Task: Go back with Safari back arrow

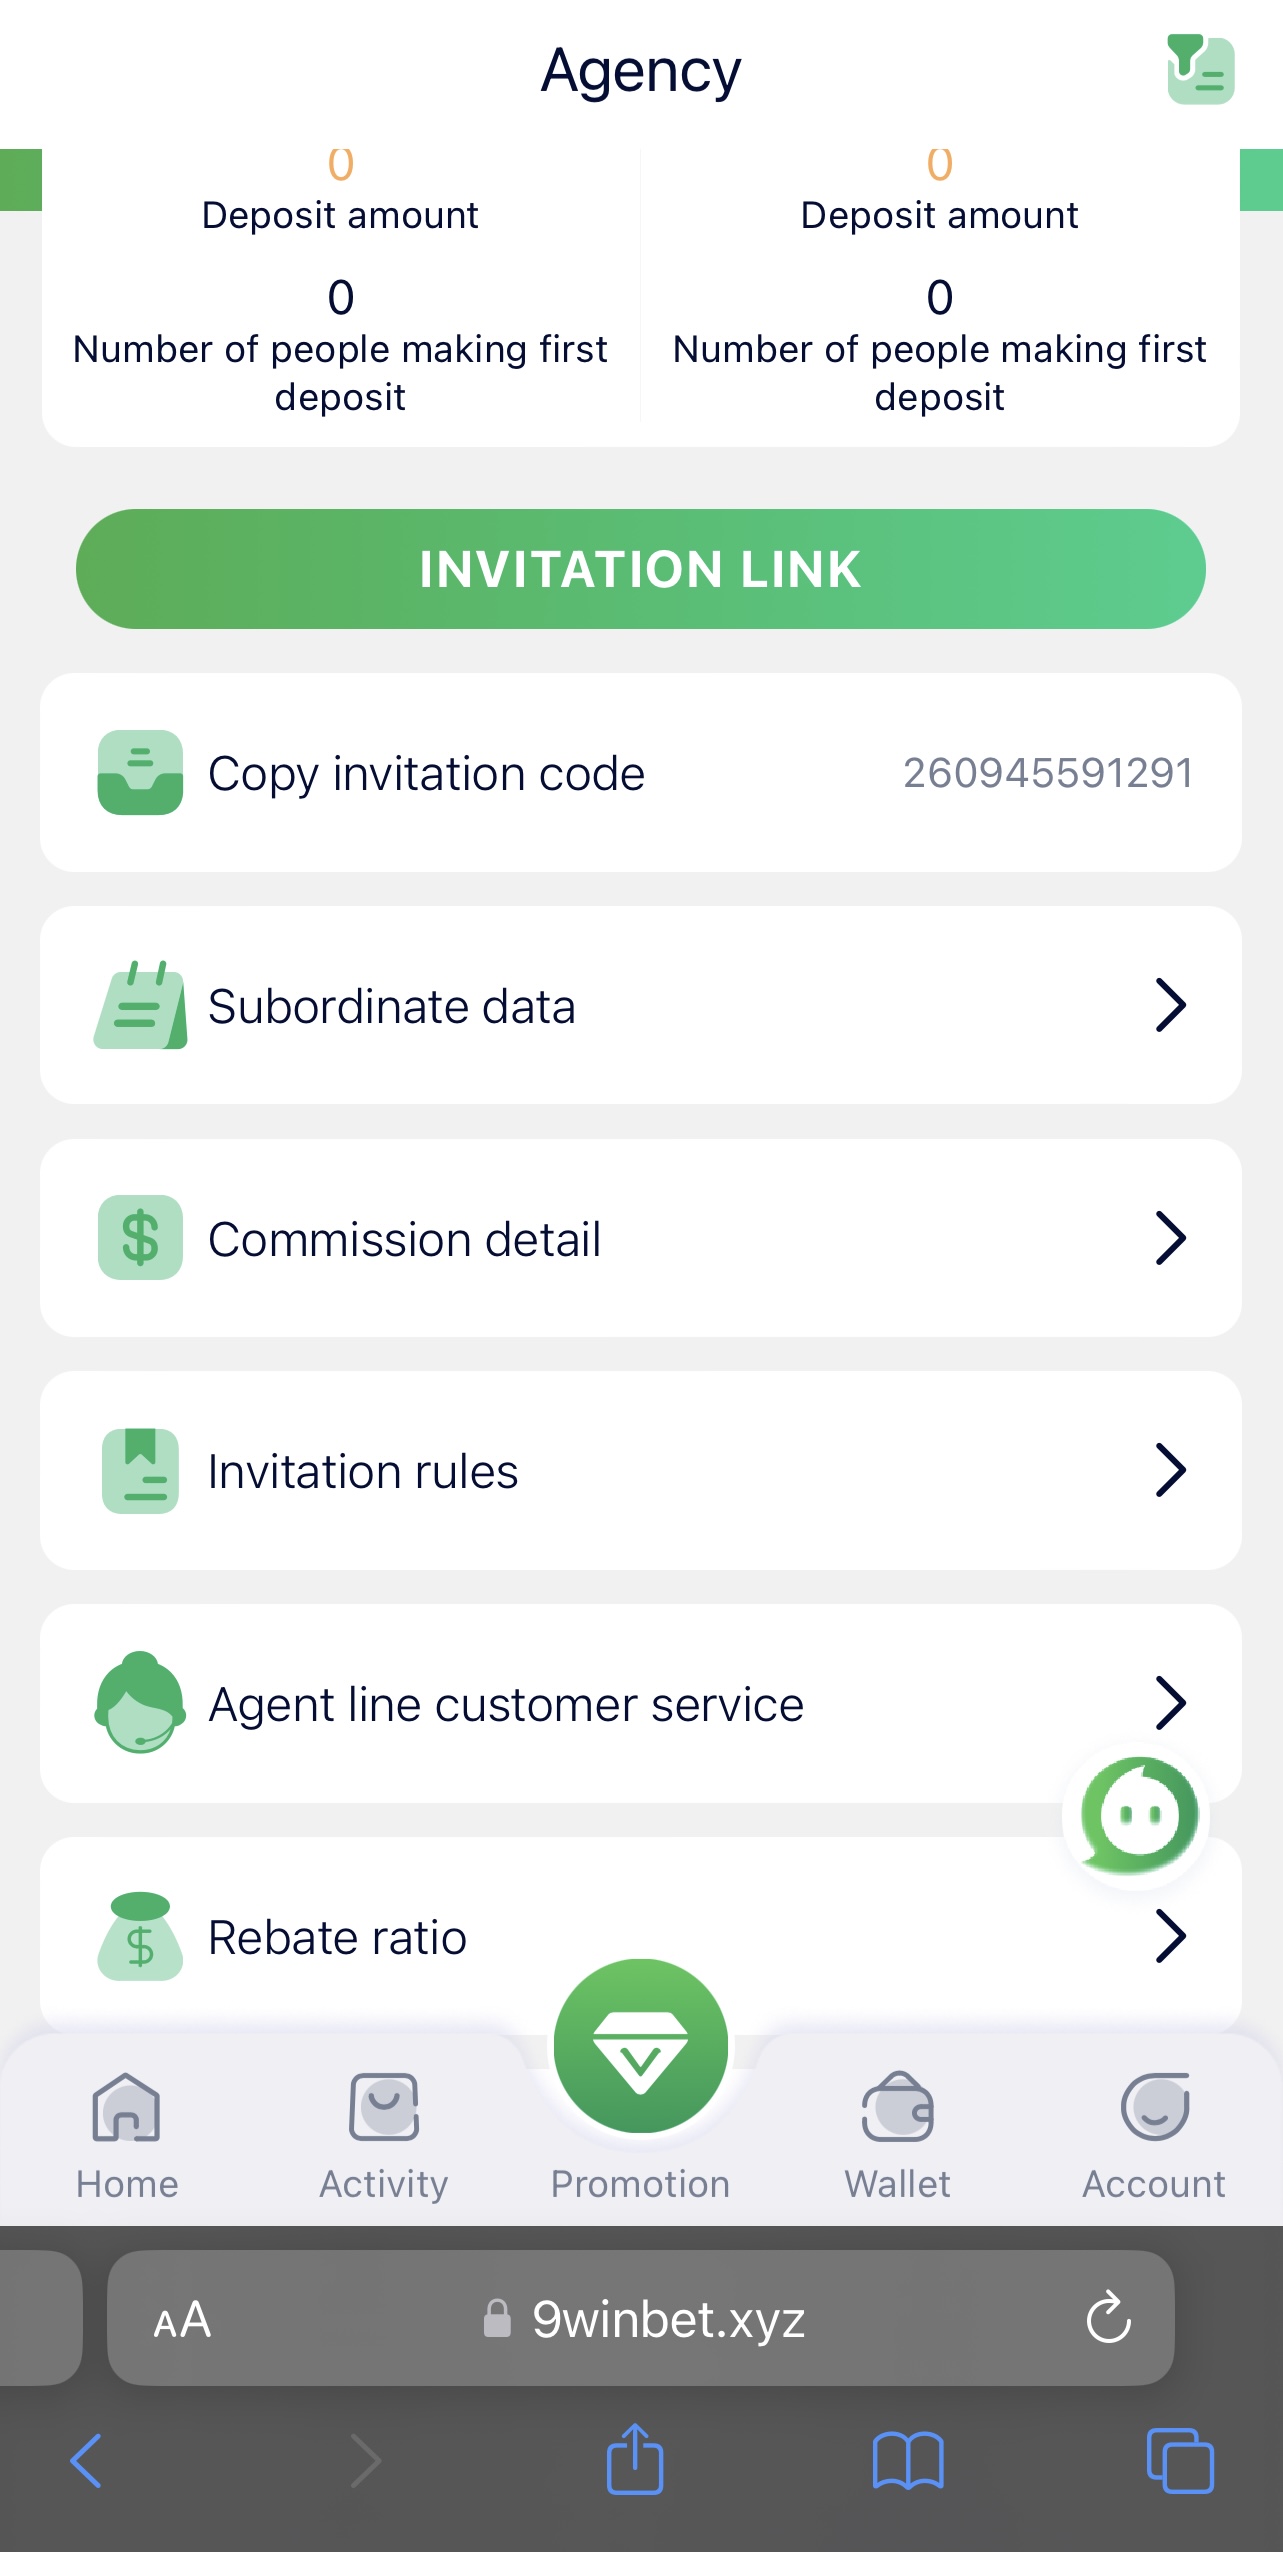Action: [87, 2460]
